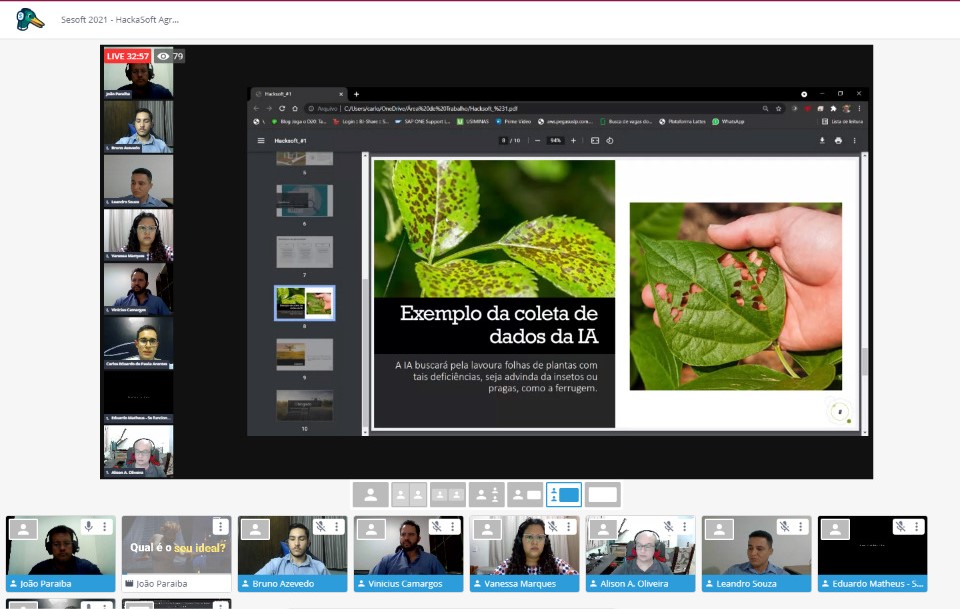The height and width of the screenshot is (609, 960).
Task: Click the LIVE 32:57 indicator badge
Action: (x=127, y=56)
